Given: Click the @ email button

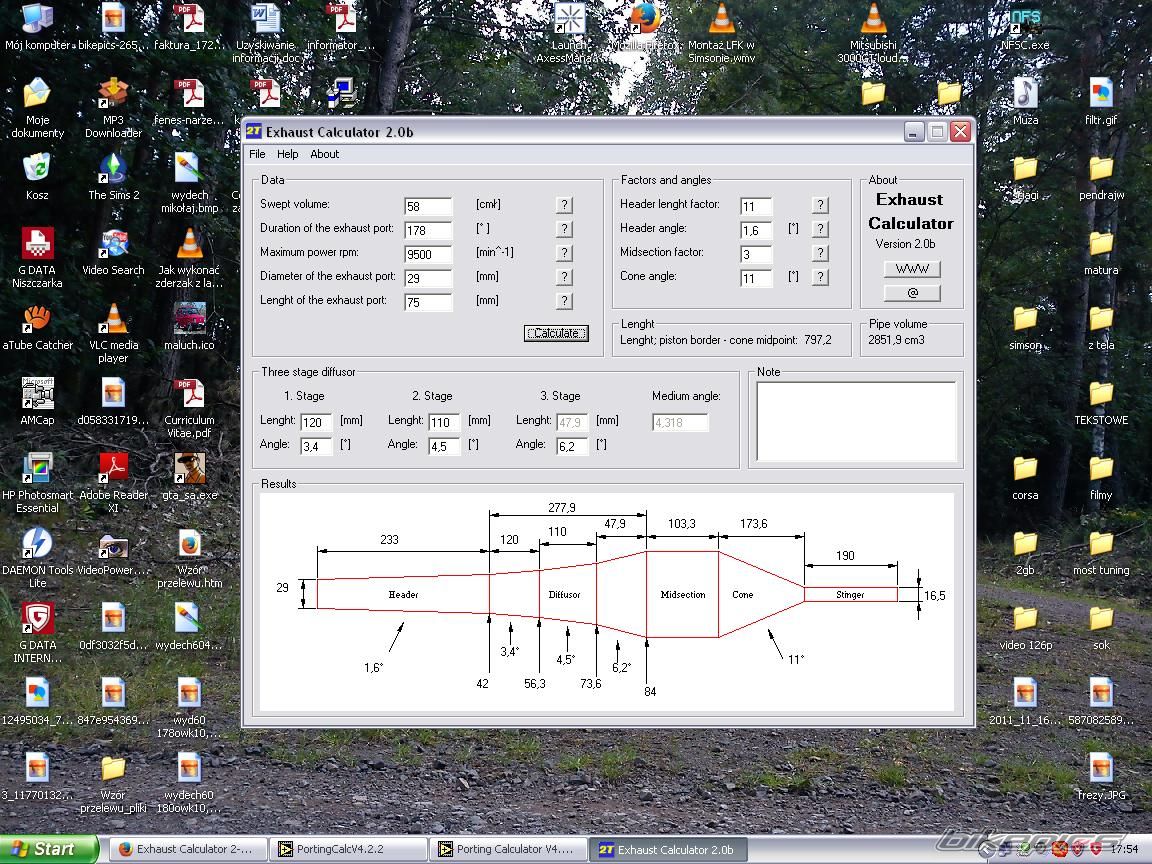Looking at the screenshot, I should pos(912,292).
